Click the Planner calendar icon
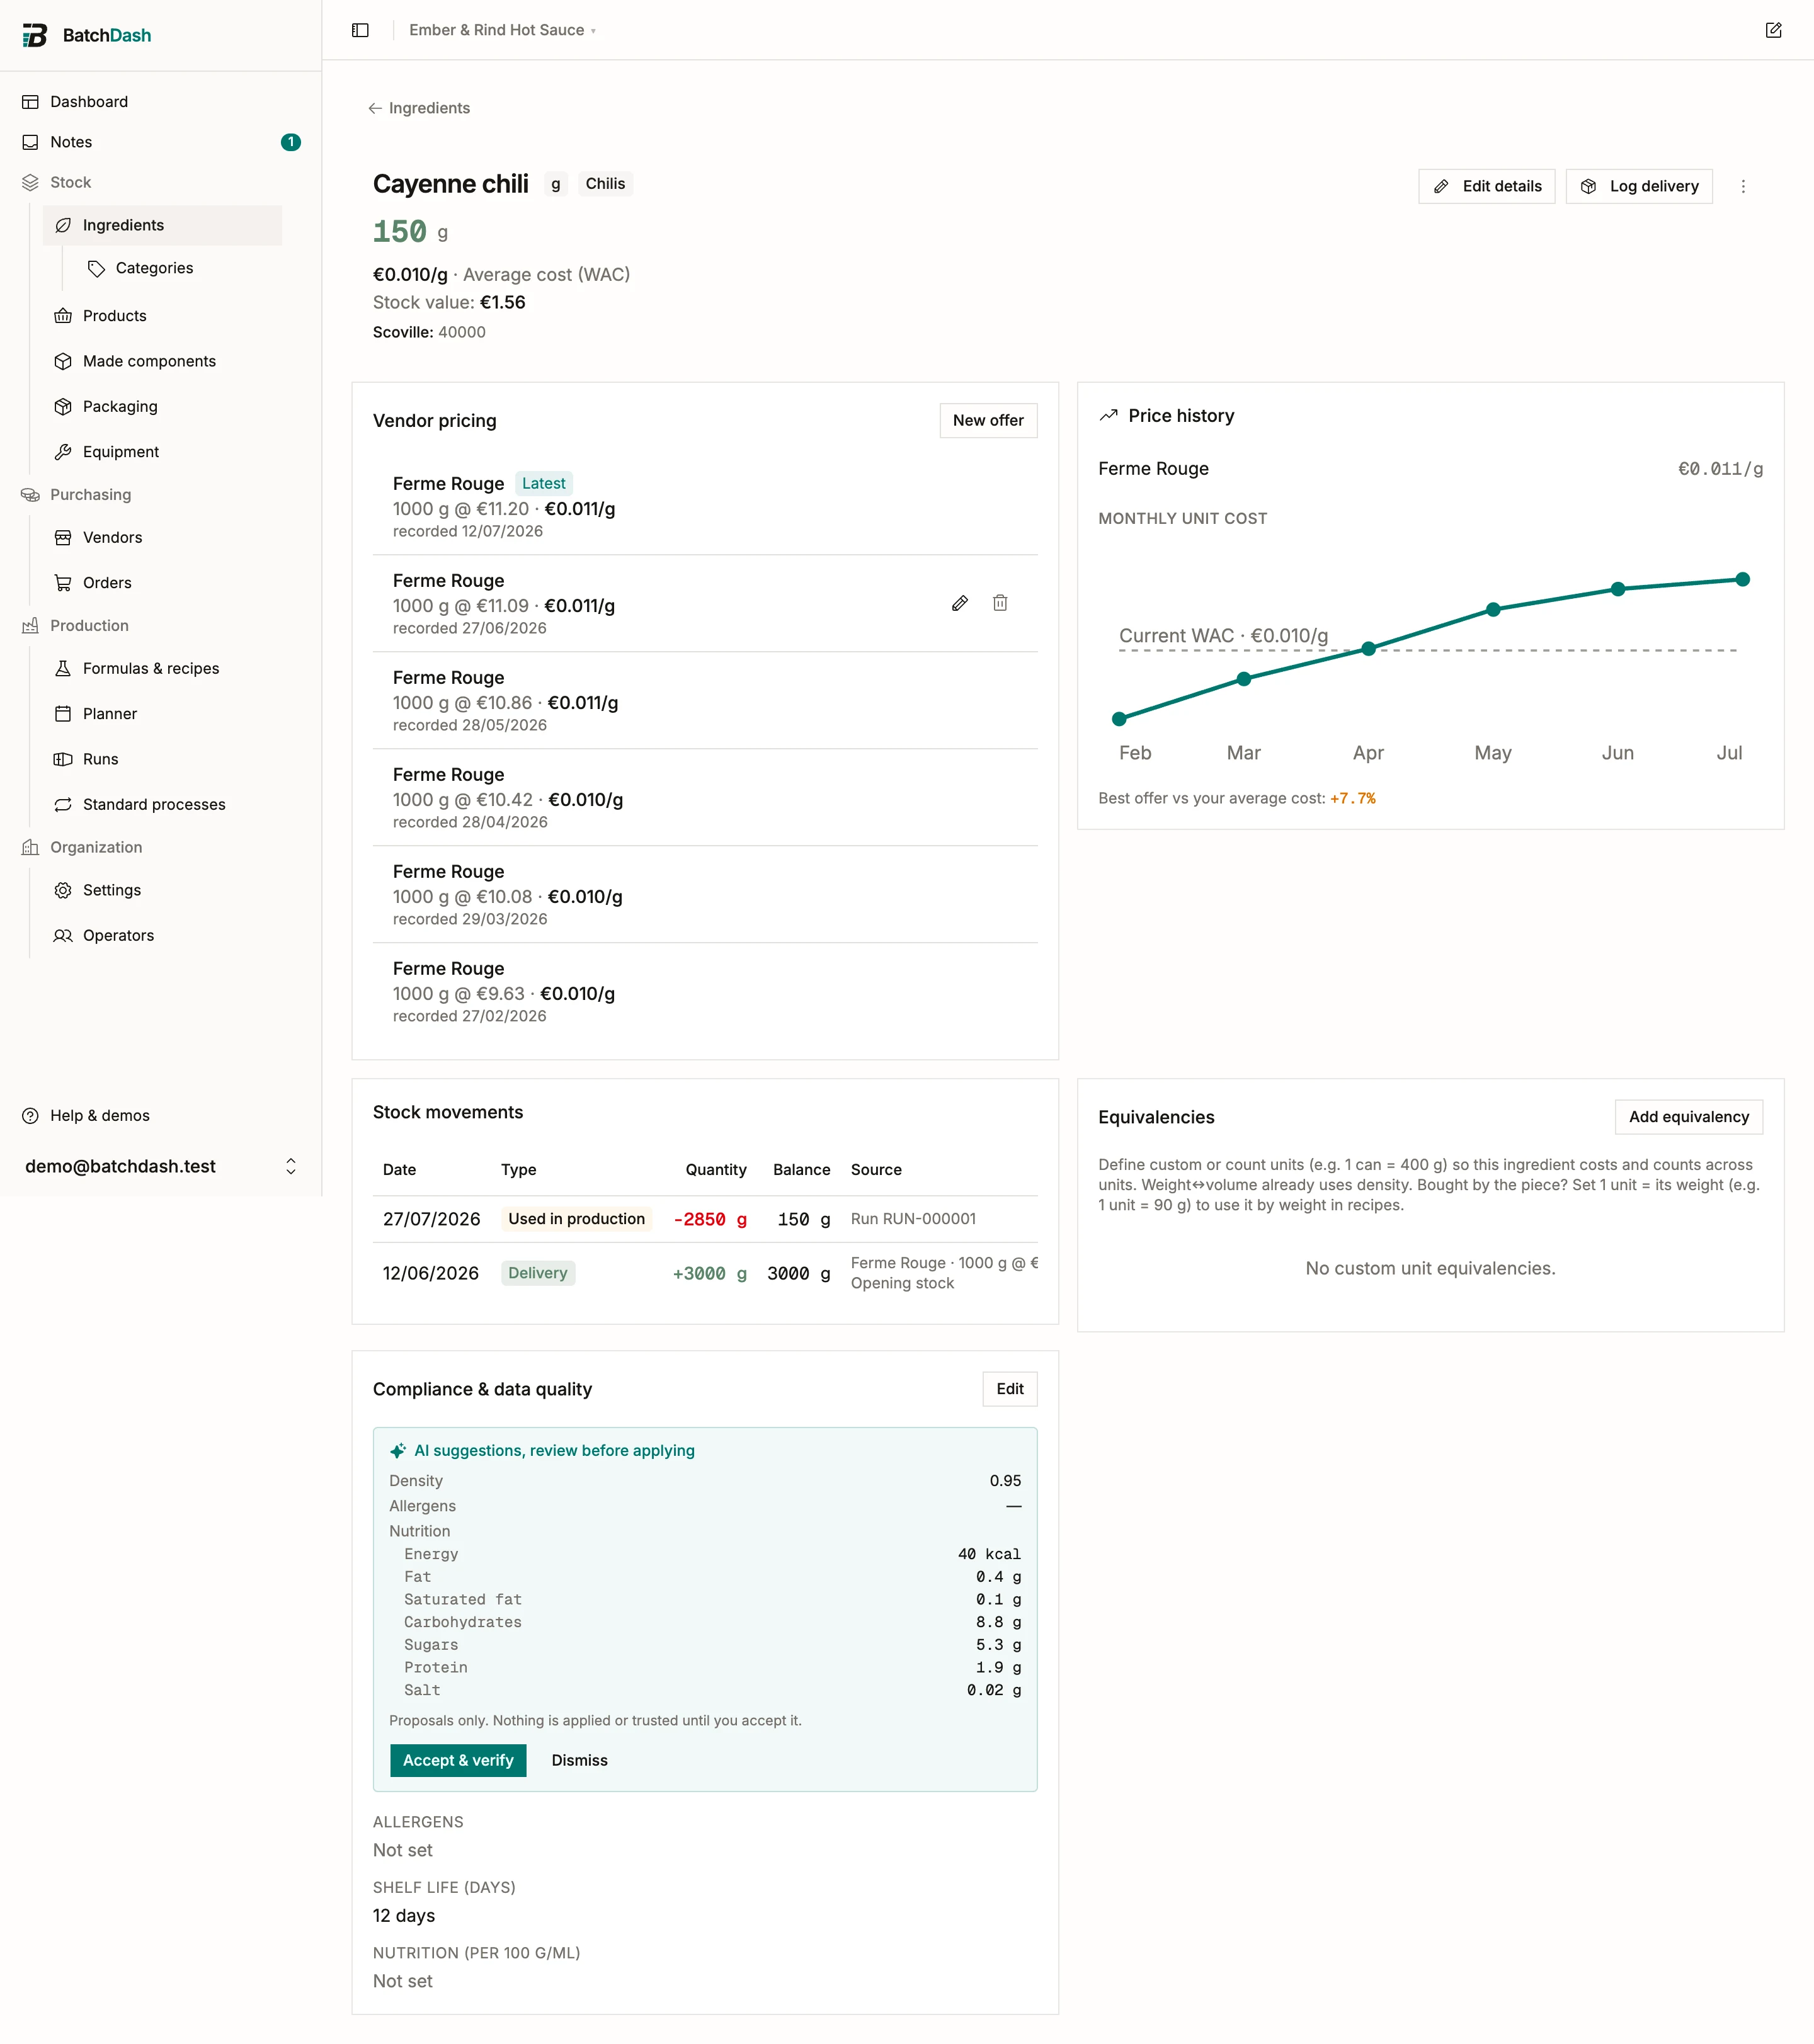Viewport: 1814px width, 2044px height. click(x=63, y=714)
